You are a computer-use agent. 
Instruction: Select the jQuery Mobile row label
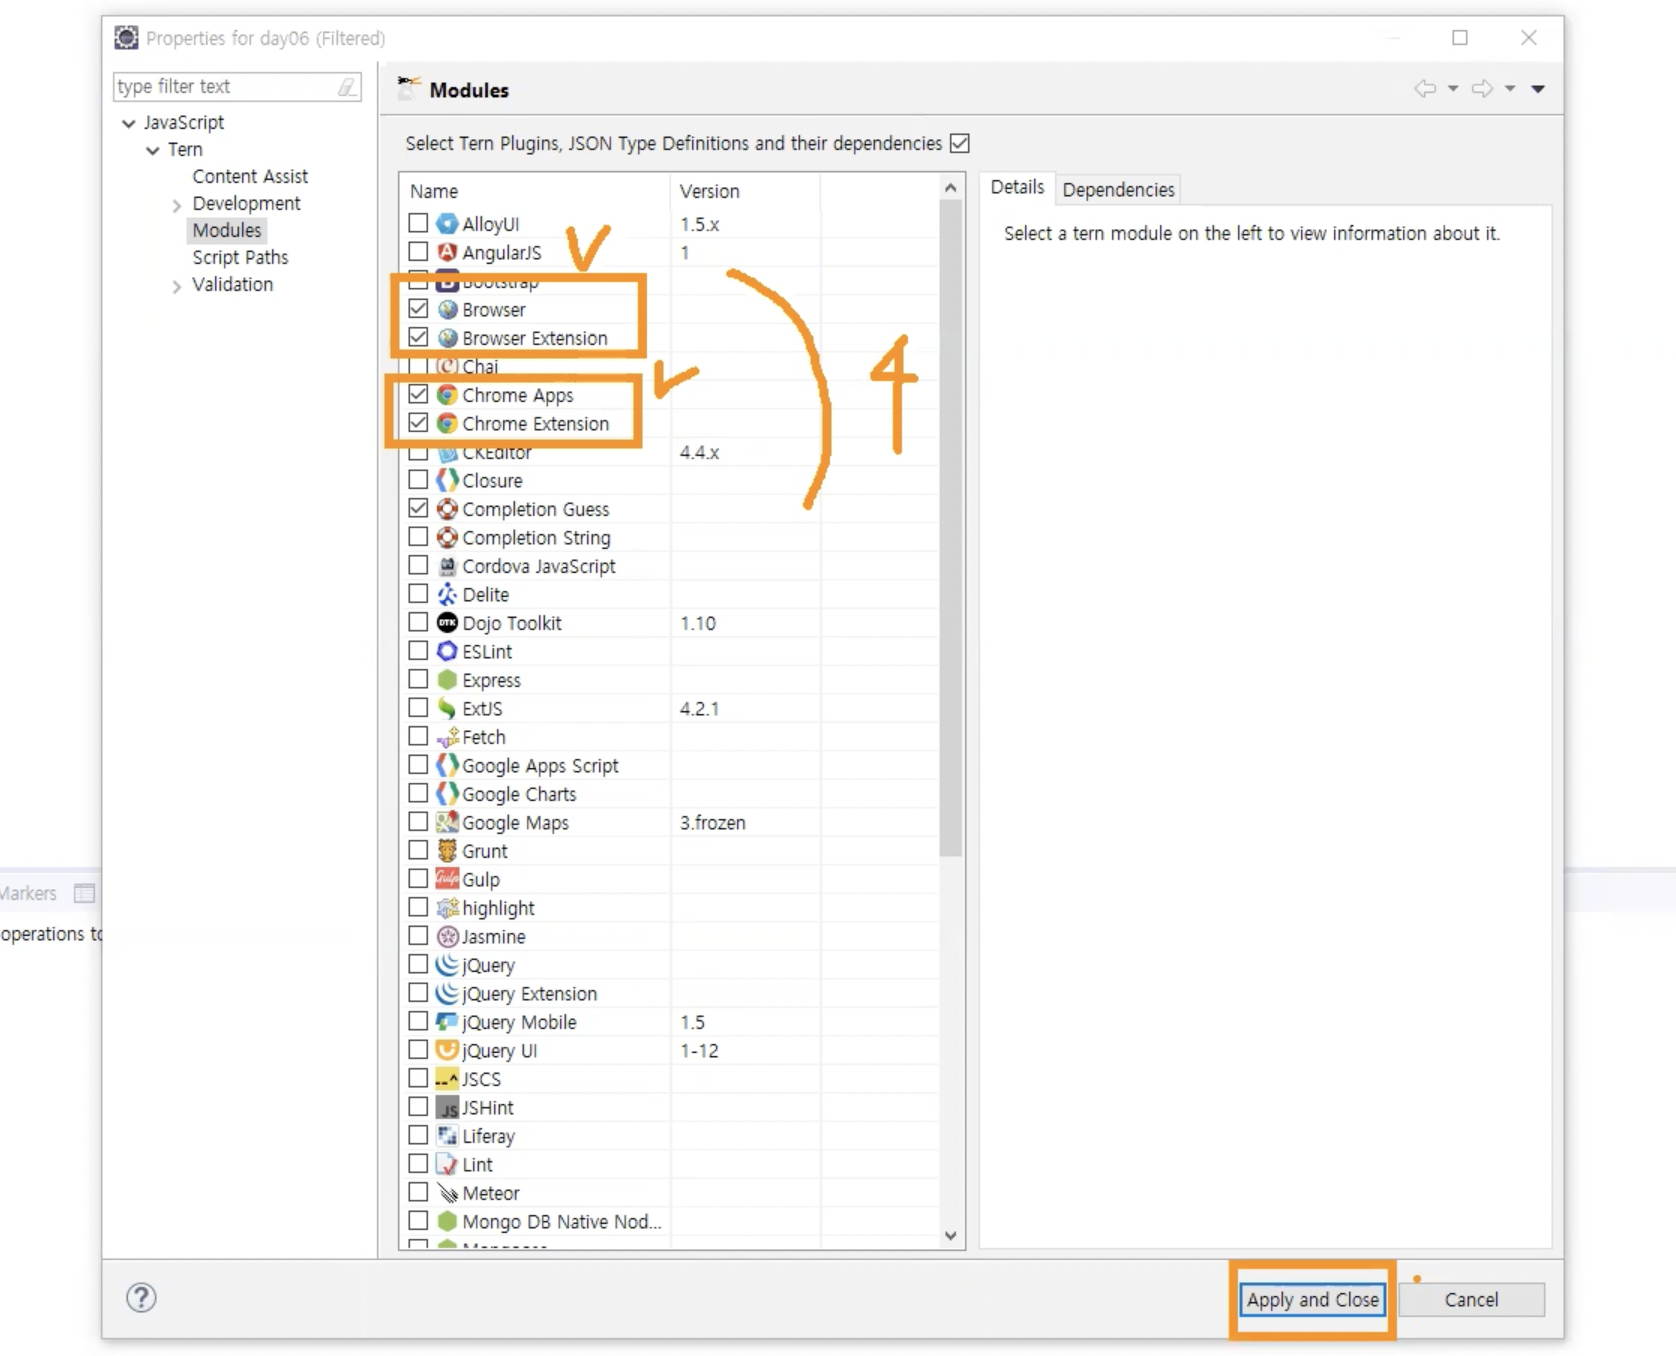(x=519, y=1022)
